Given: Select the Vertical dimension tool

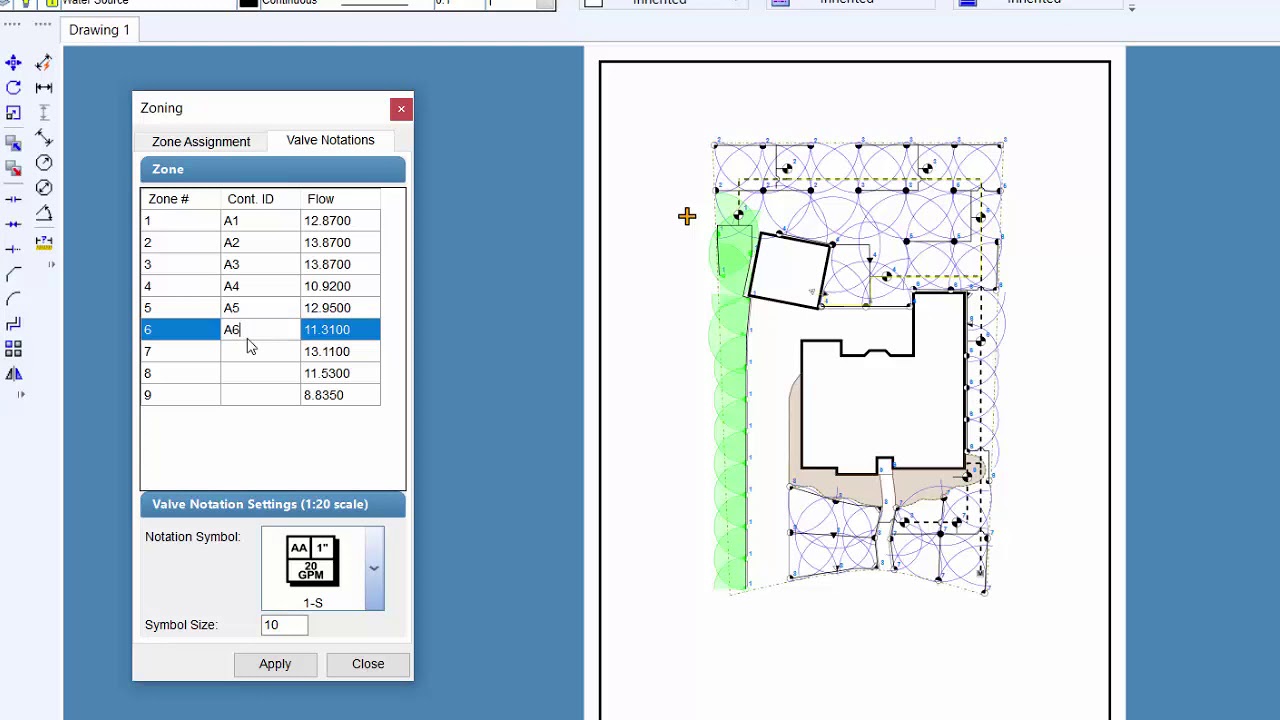Looking at the screenshot, I should coord(44,113).
